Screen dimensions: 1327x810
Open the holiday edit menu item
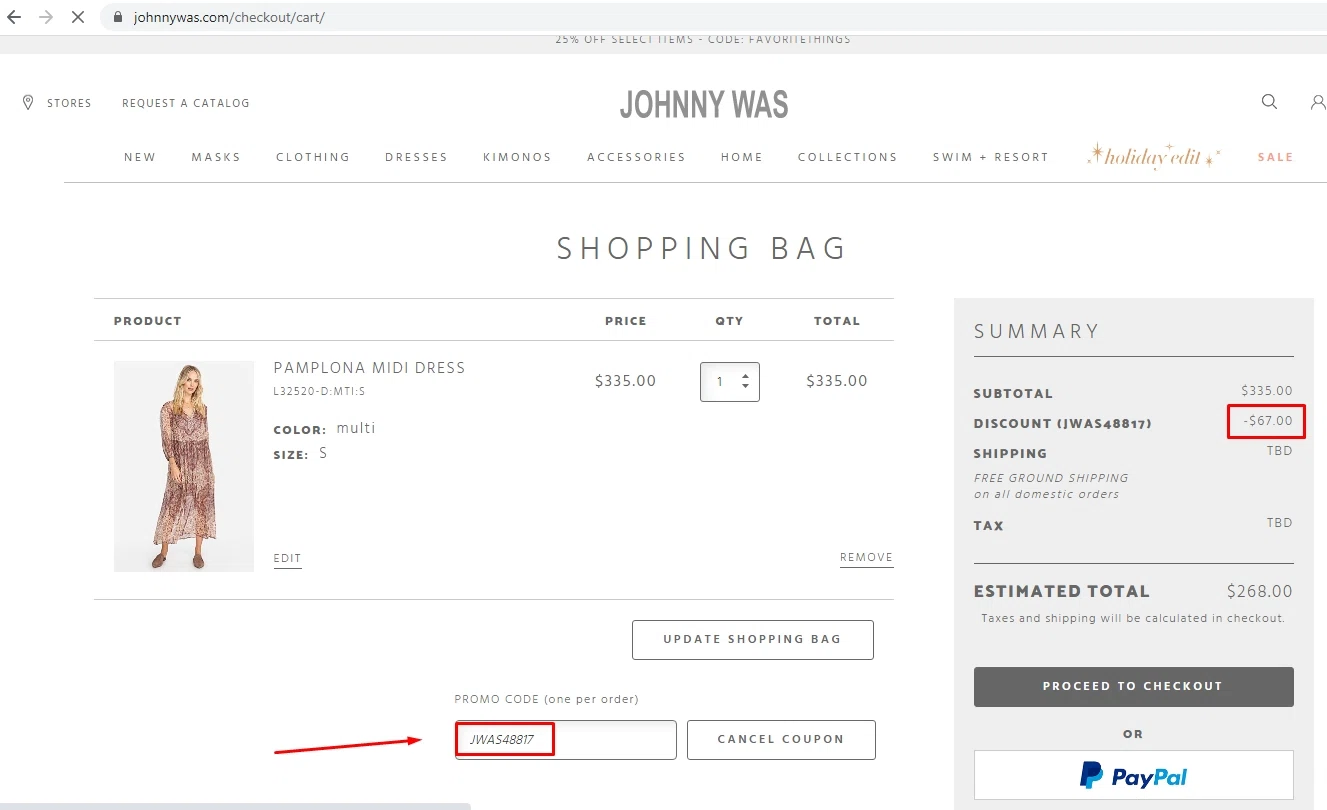point(1155,156)
